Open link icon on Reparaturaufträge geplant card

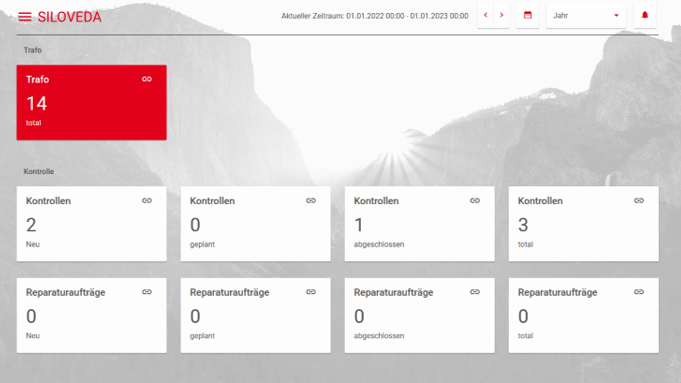(x=311, y=292)
